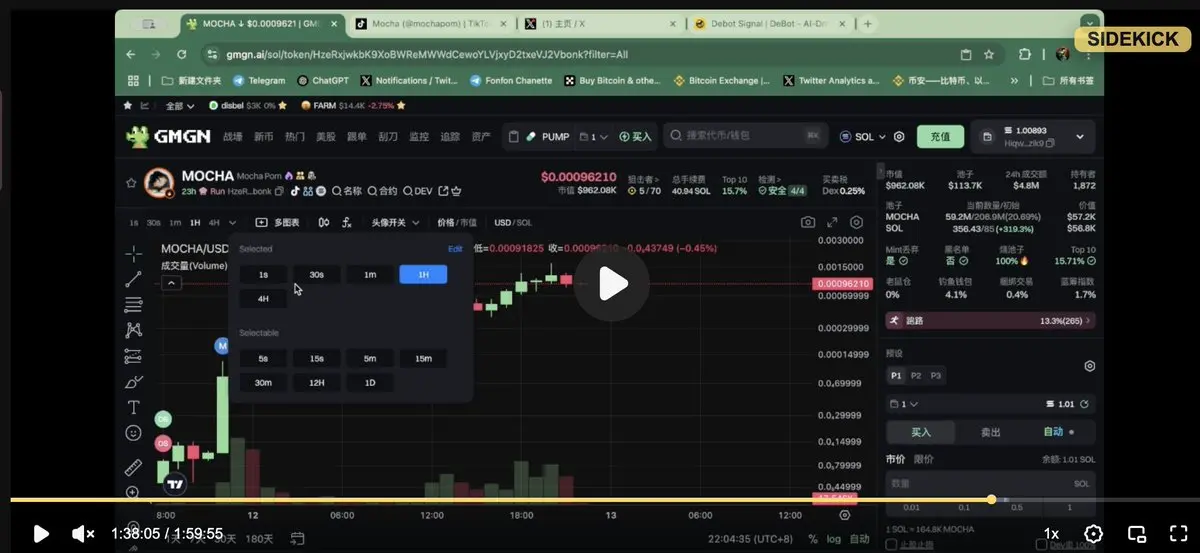Viewport: 1200px width, 553px height.
Task: Select 4H in timeframes popup
Action: point(263,298)
